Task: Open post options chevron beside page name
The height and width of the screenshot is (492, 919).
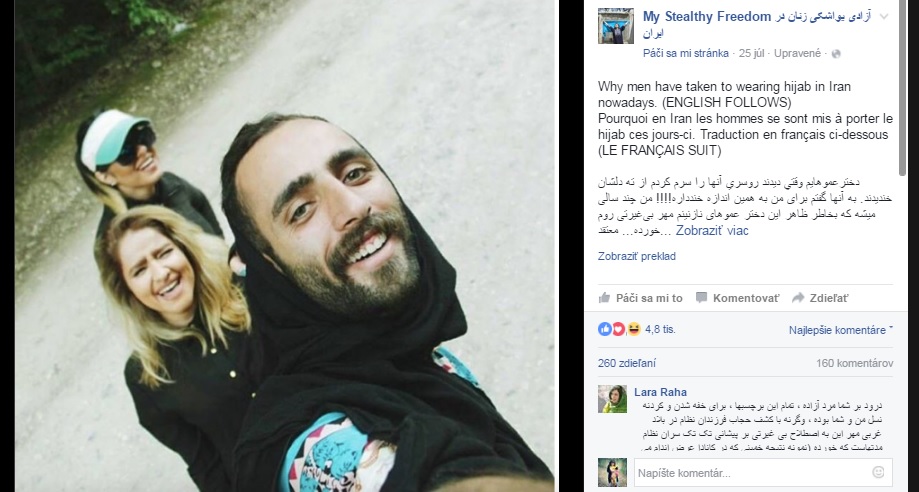Action: coord(884,17)
